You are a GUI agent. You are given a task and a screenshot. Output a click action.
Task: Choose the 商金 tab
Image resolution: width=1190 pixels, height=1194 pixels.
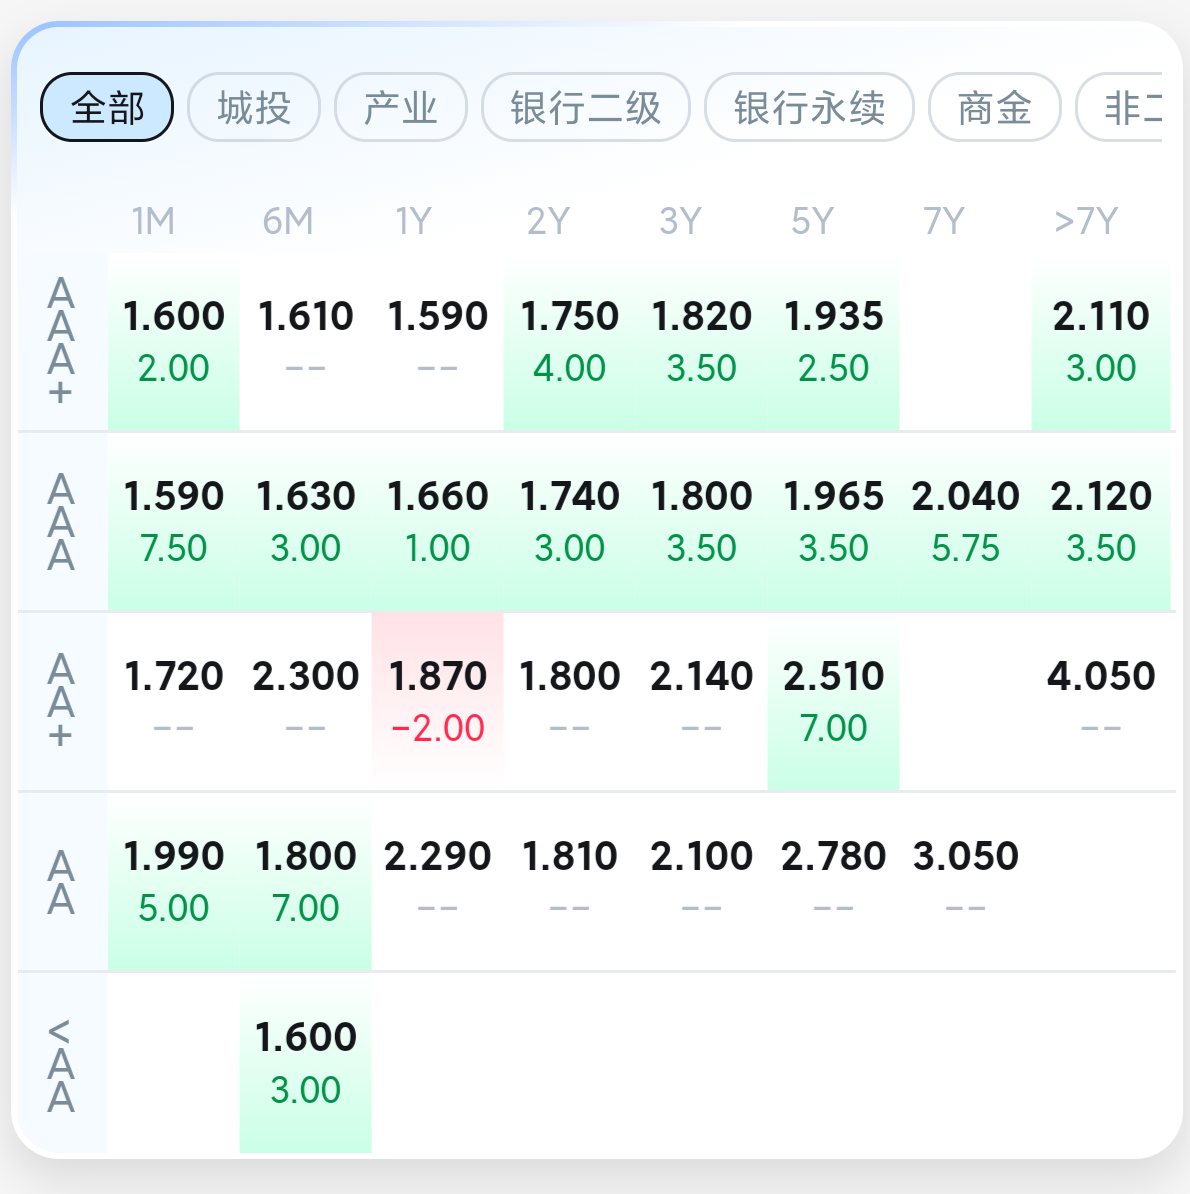[994, 107]
